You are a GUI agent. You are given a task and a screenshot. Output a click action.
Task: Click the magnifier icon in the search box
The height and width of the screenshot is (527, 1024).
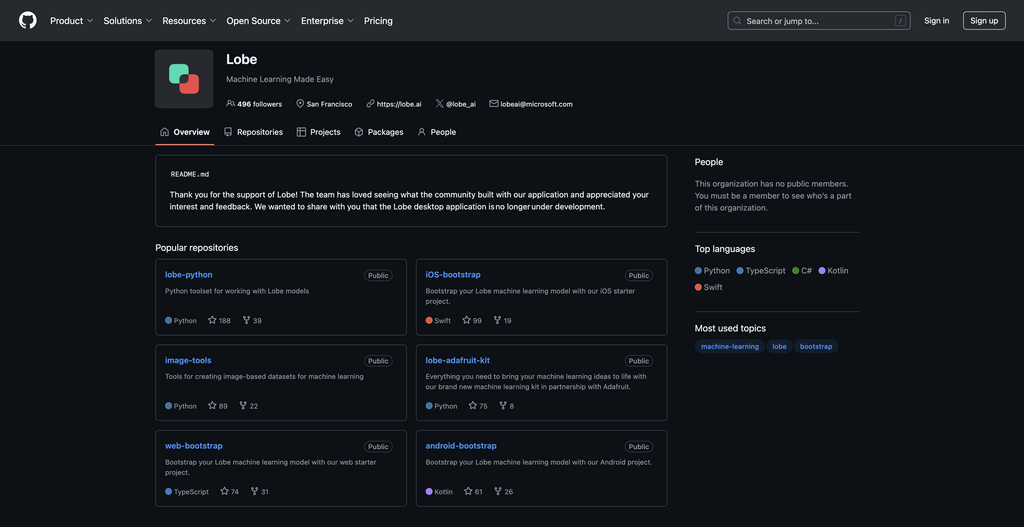click(737, 21)
